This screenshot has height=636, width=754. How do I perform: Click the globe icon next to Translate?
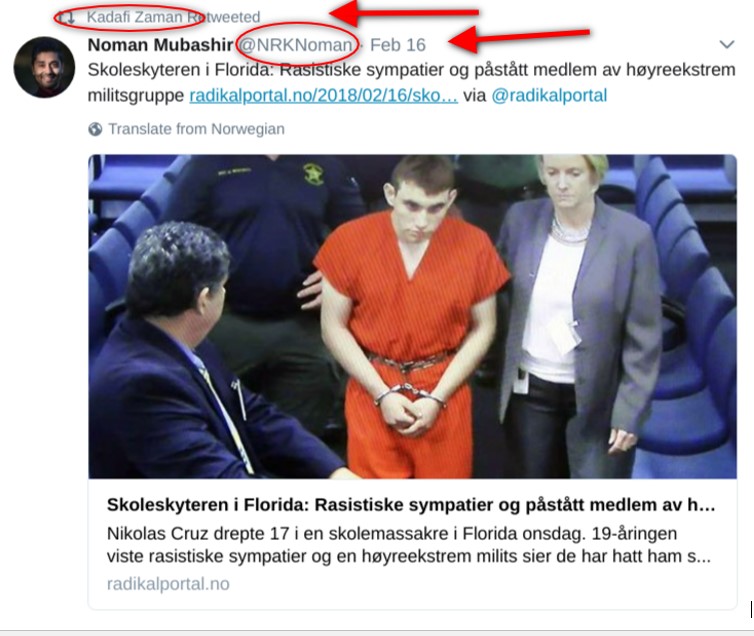95,129
